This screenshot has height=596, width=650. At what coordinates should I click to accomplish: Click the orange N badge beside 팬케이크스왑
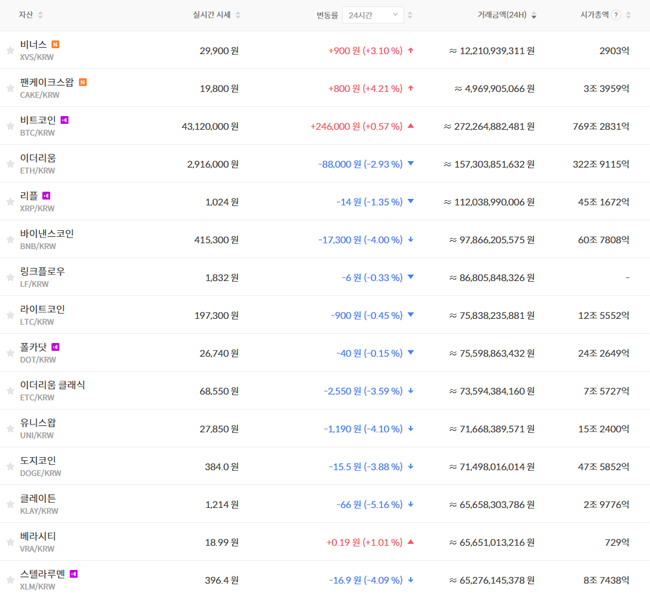pyautogui.click(x=82, y=82)
